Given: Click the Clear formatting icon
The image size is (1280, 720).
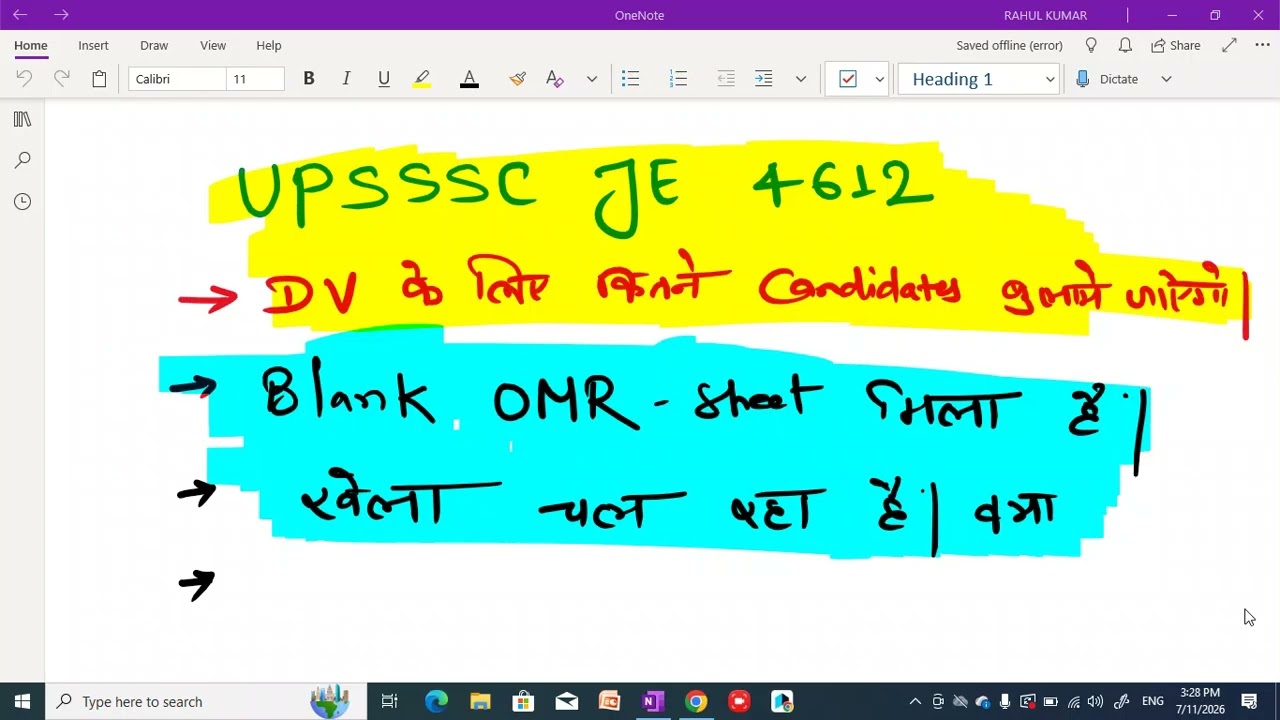Looking at the screenshot, I should (x=555, y=79).
